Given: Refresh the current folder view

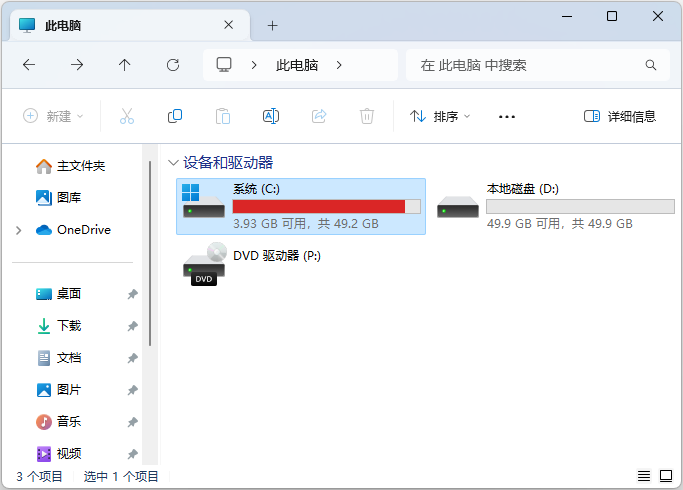Looking at the screenshot, I should point(173,65).
